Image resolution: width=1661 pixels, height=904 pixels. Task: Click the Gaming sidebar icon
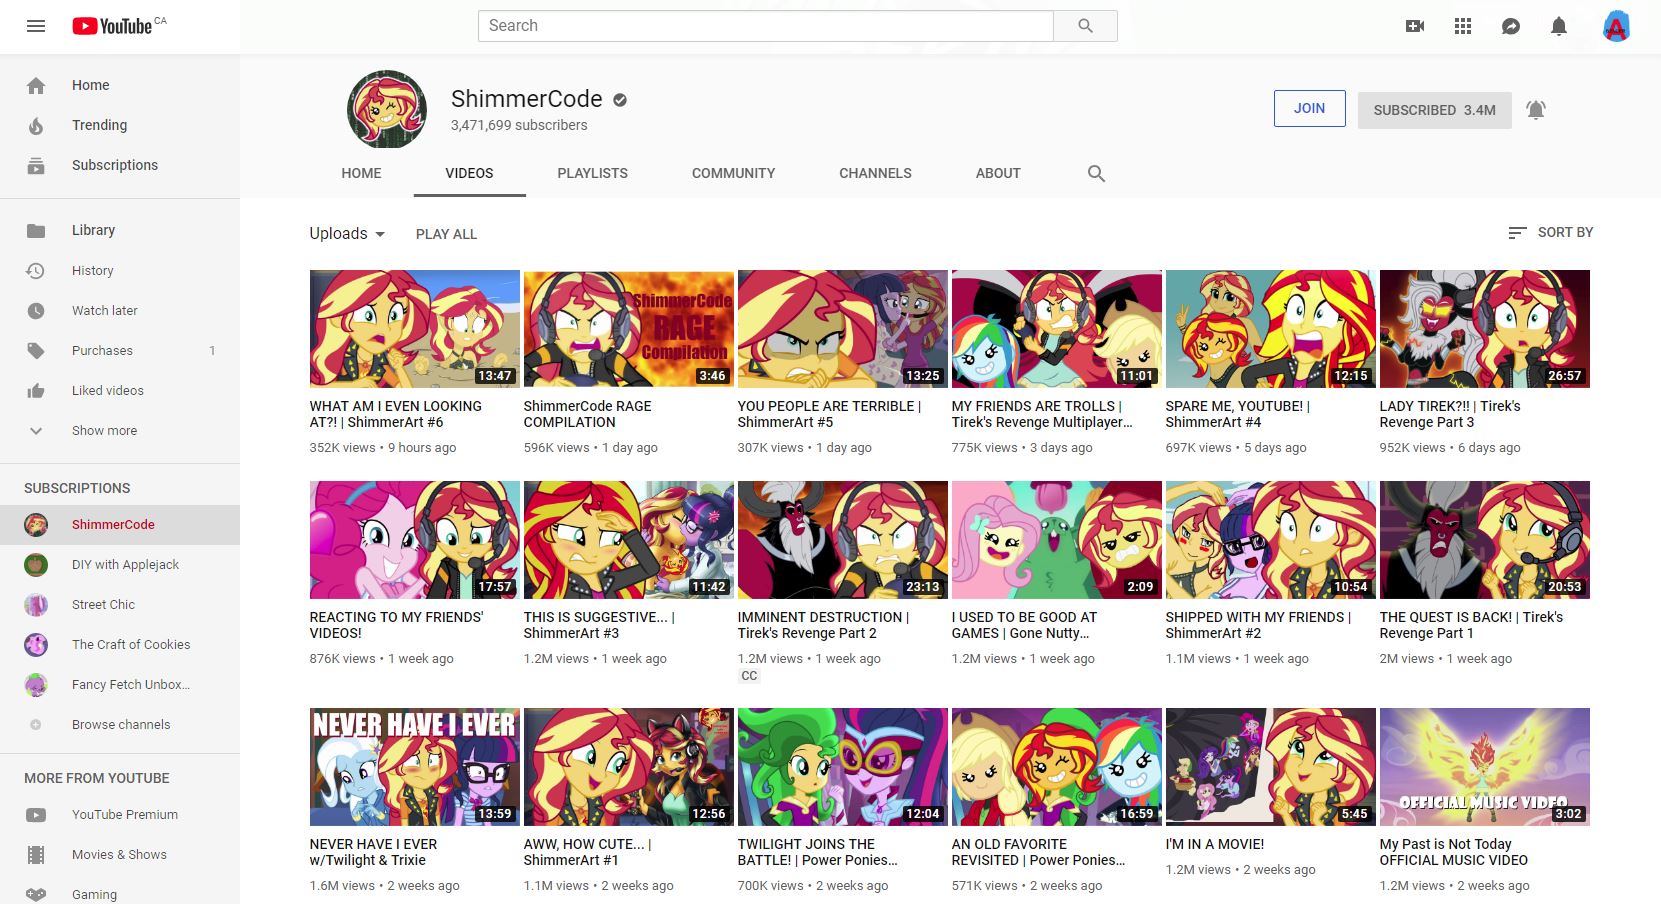point(36,894)
